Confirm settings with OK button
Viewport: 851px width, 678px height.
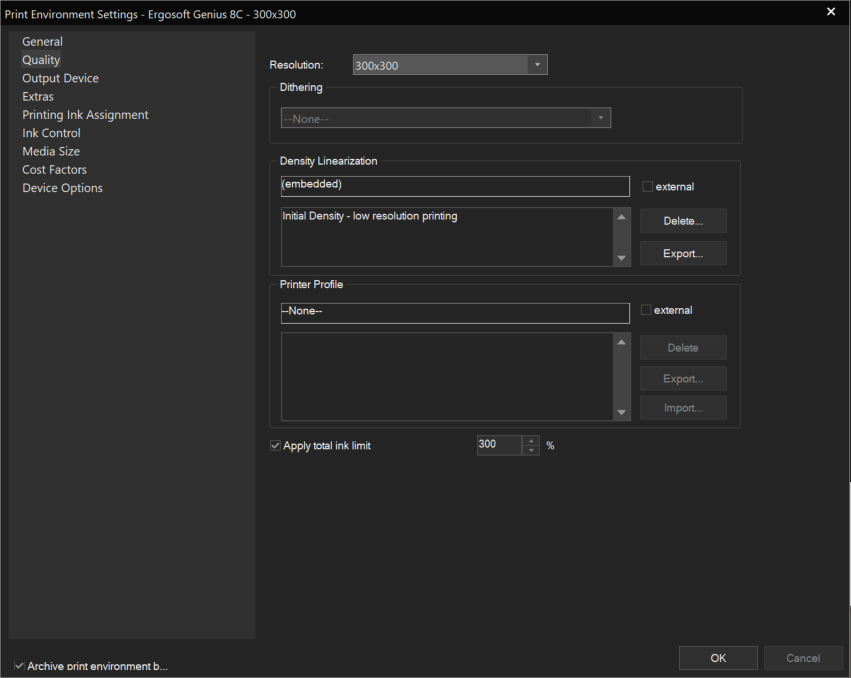click(718, 658)
